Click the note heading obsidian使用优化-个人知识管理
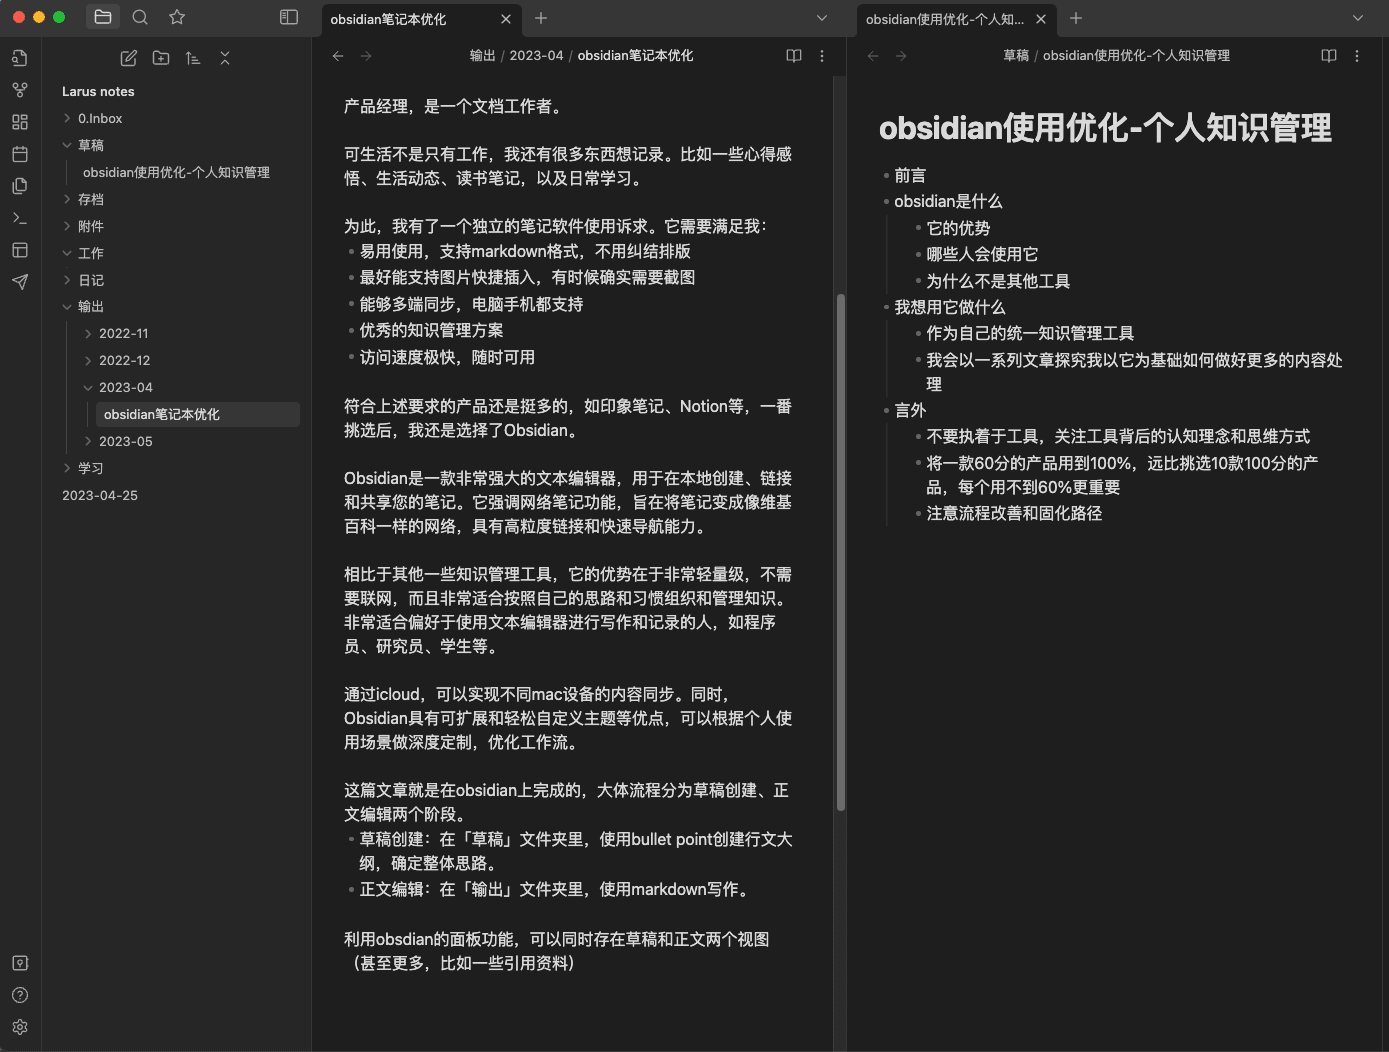The height and width of the screenshot is (1052, 1389). pyautogui.click(x=1105, y=128)
